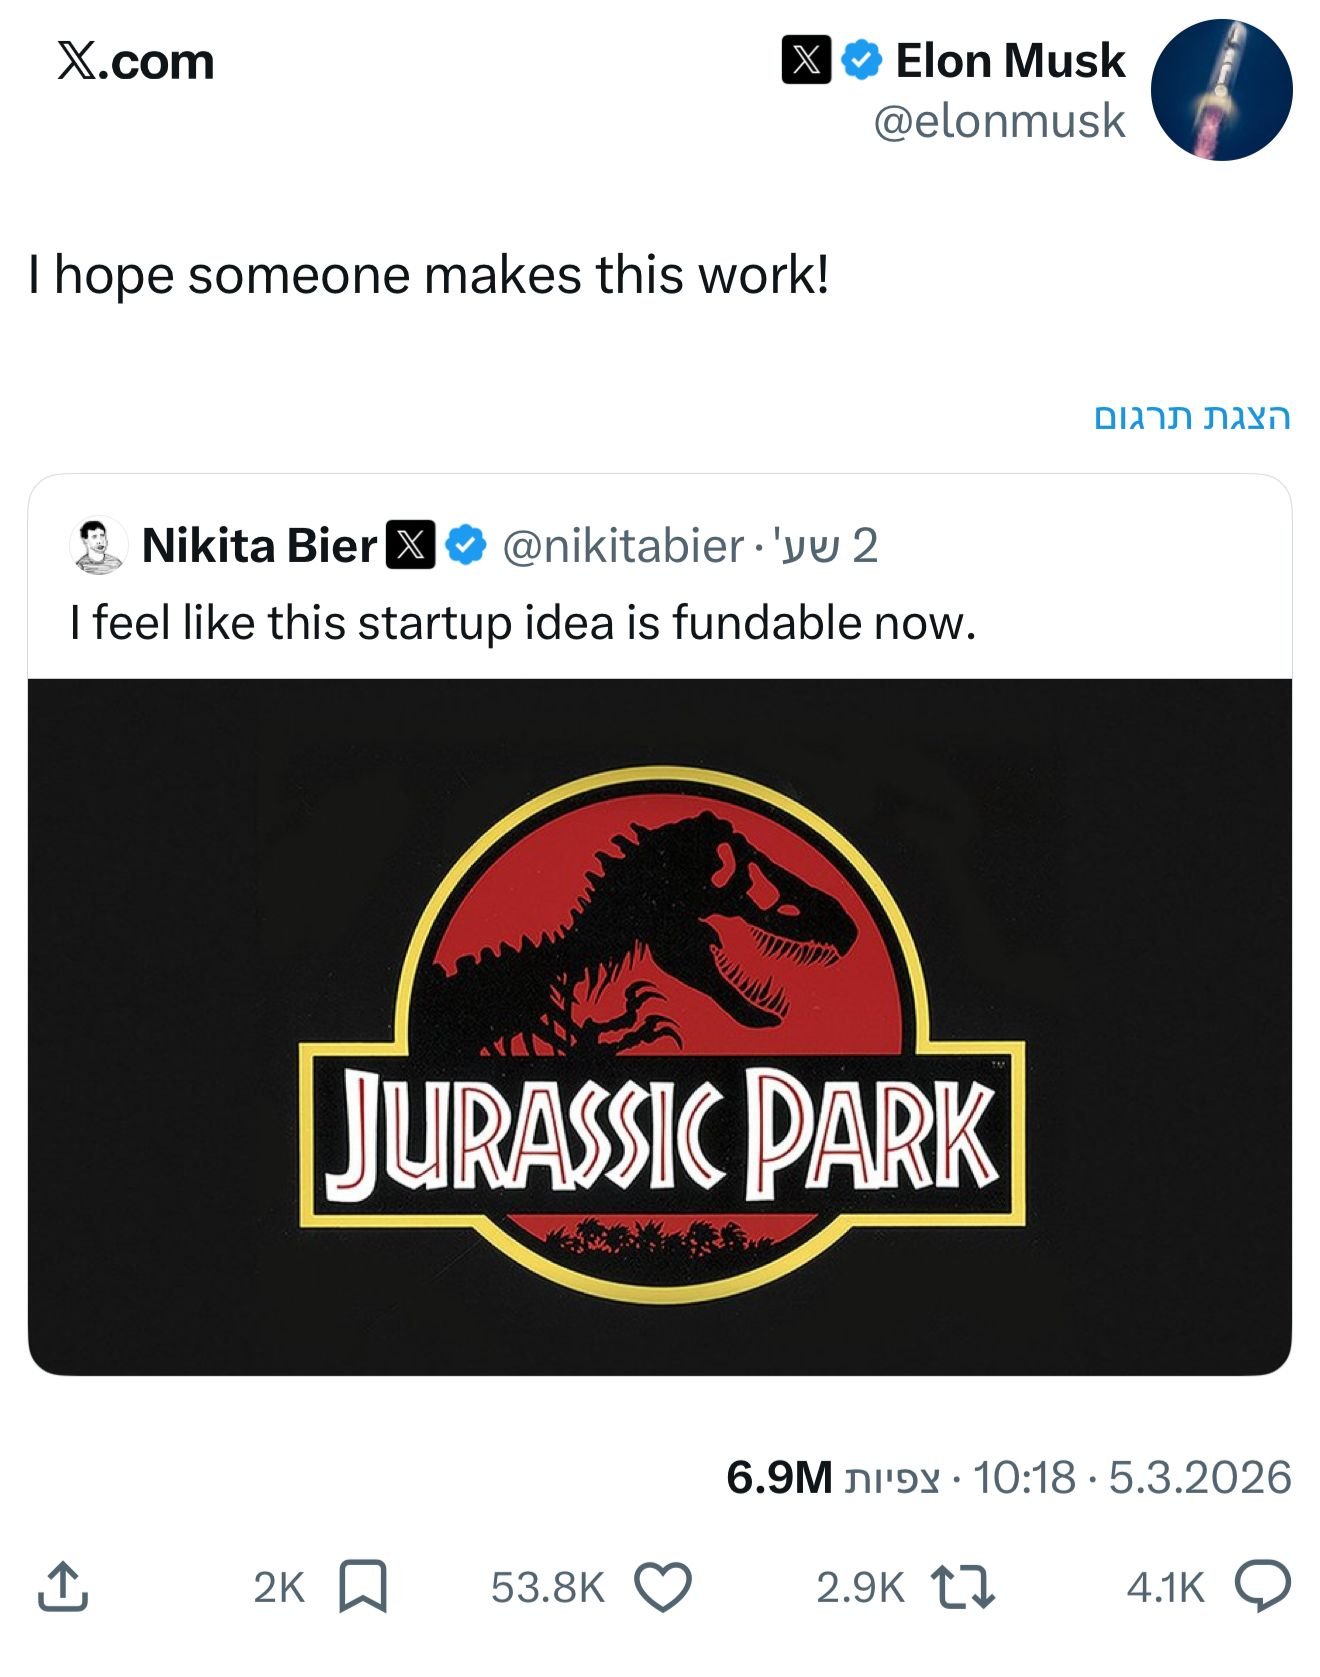Open Elon Musk's rocket profile picture
The height and width of the screenshot is (1677, 1320).
(1221, 90)
